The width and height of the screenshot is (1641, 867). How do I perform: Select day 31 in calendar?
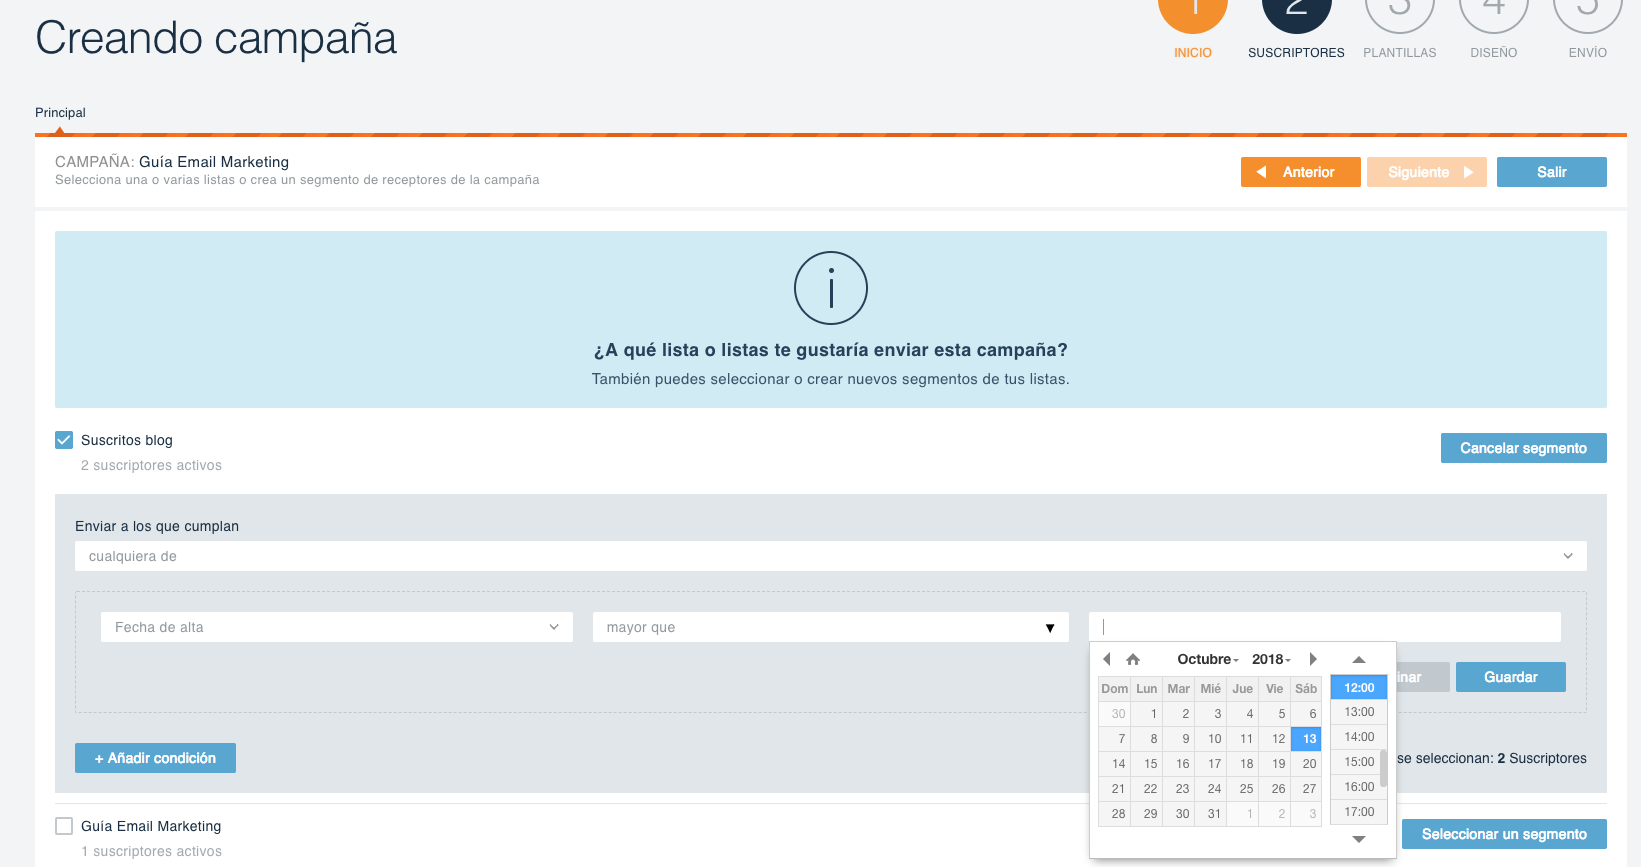(x=1211, y=814)
